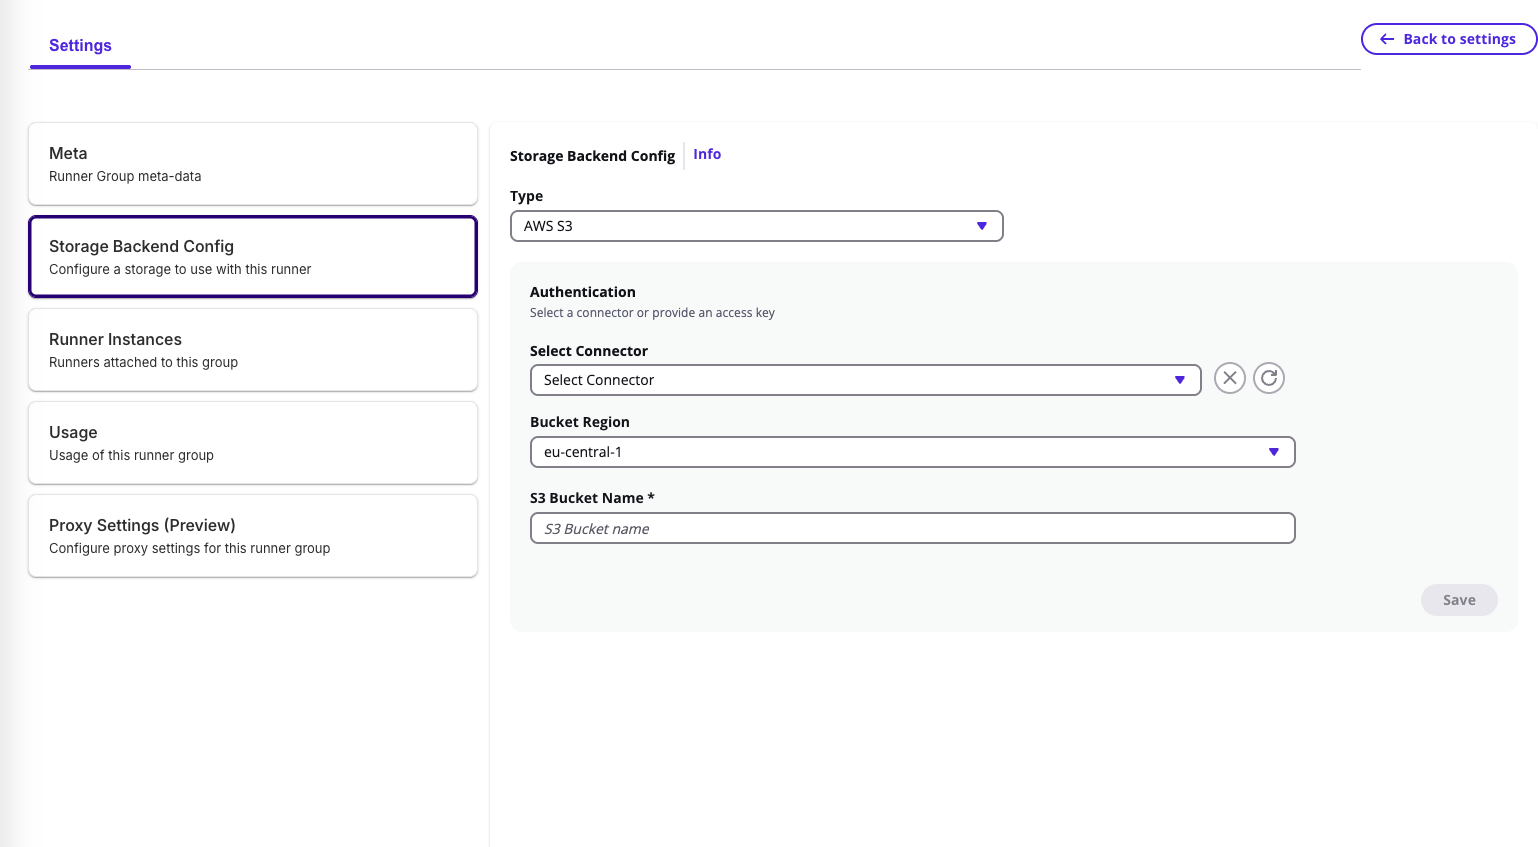Click the Select Connector dropdown arrow
Screen dimensions: 1538x847
coord(1181,380)
